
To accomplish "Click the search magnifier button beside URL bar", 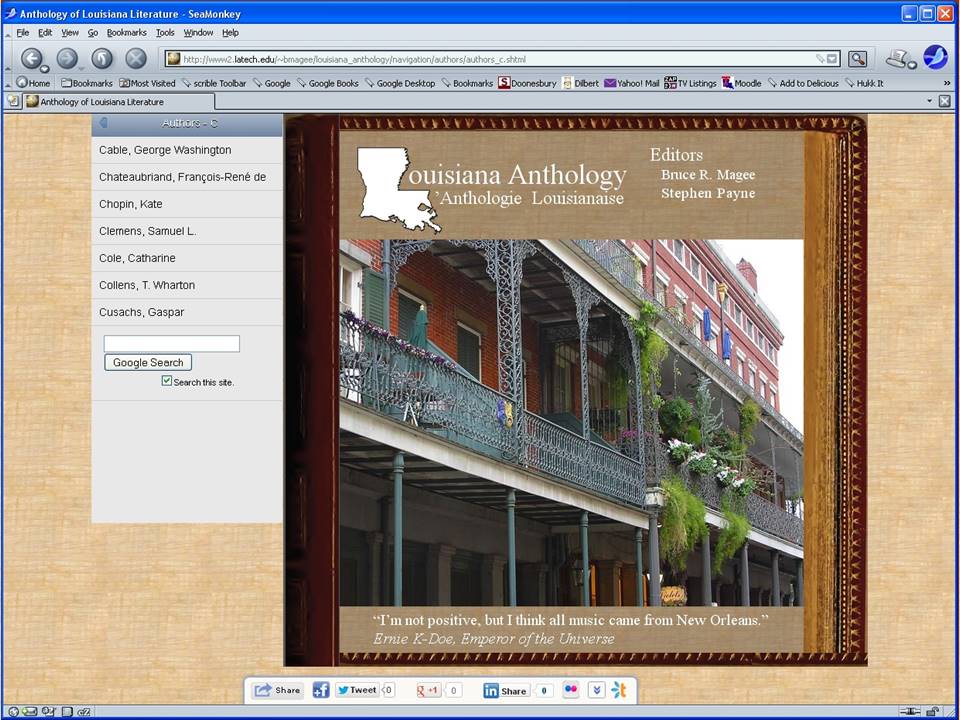I will coord(857,59).
